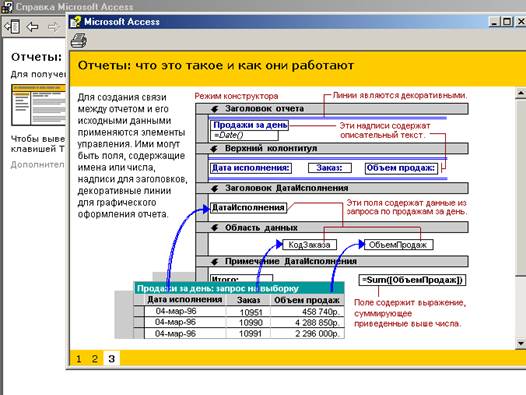Image resolution: width=526 pixels, height=395 pixels.
Task: Click the Объем продаж column header in query
Action: 307,300
